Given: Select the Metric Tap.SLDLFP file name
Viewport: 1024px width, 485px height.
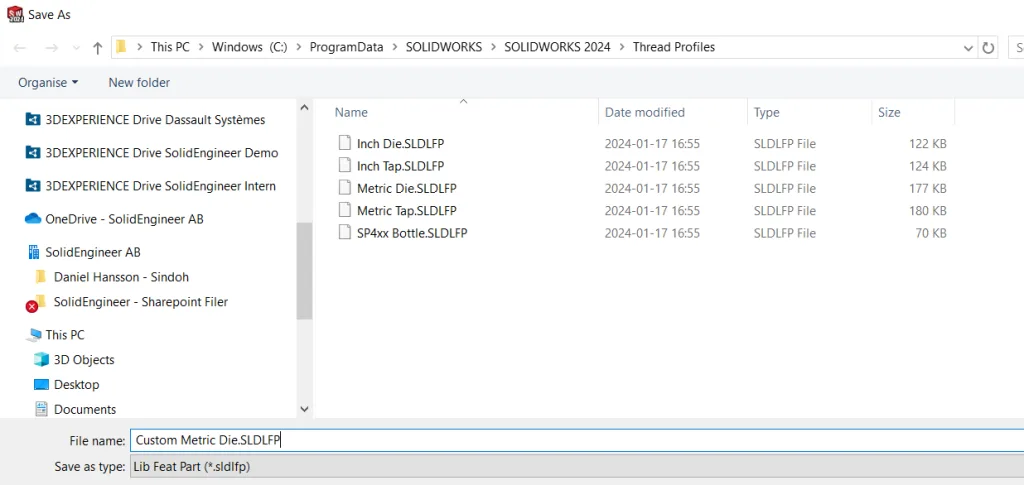Looking at the screenshot, I should 406,210.
